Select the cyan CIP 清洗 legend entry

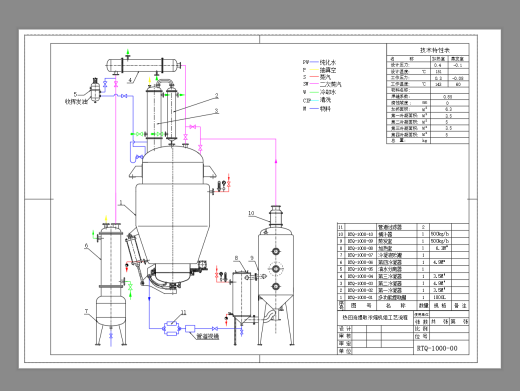click(317, 100)
